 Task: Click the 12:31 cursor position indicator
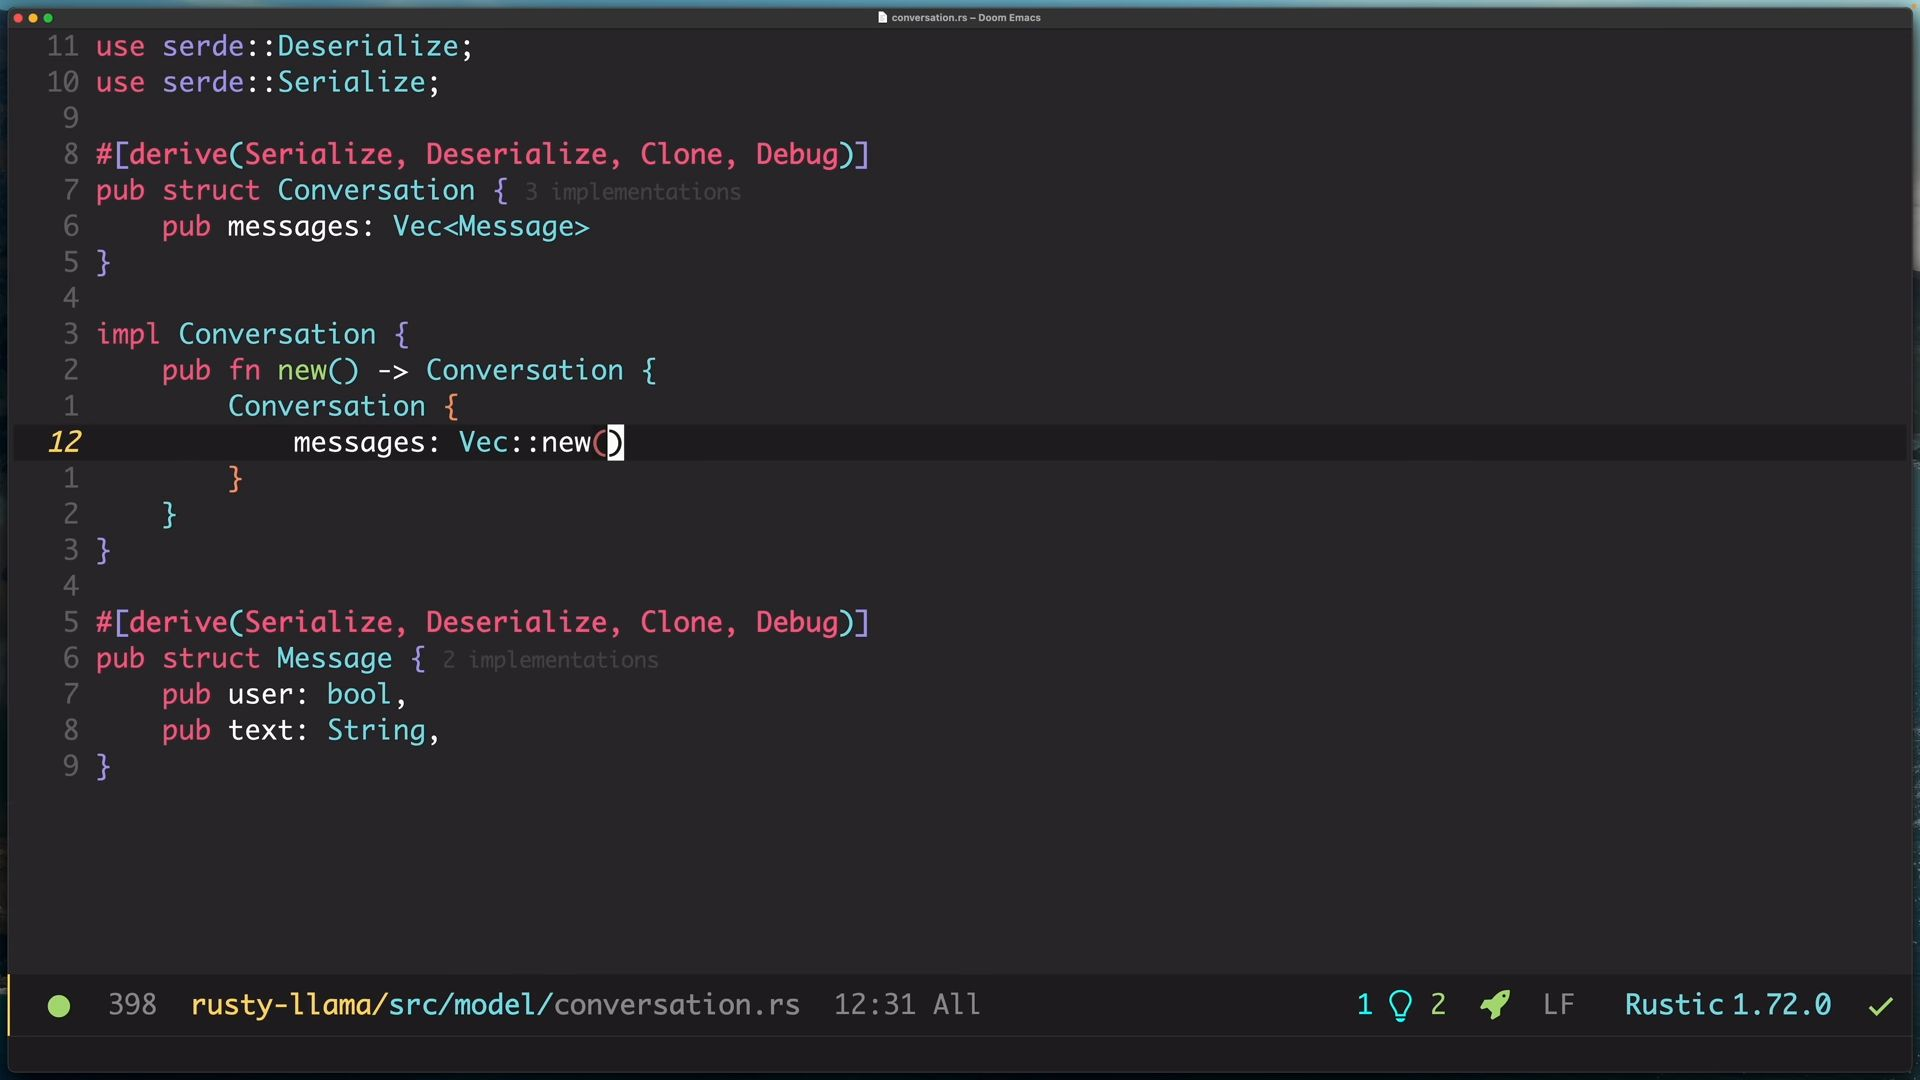[x=874, y=1005]
